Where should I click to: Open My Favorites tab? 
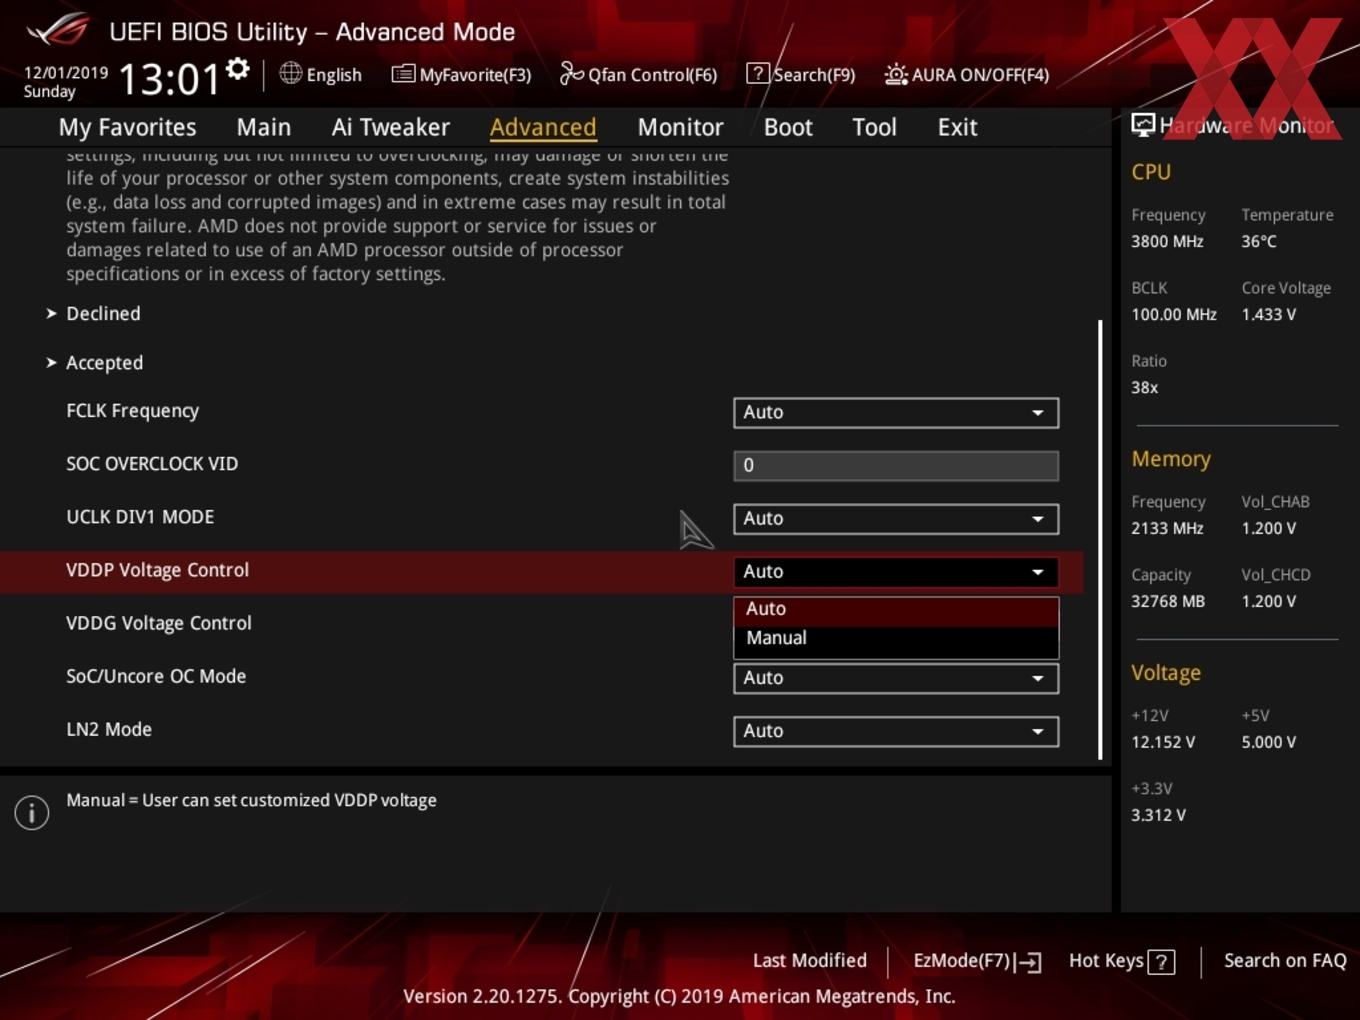[127, 127]
